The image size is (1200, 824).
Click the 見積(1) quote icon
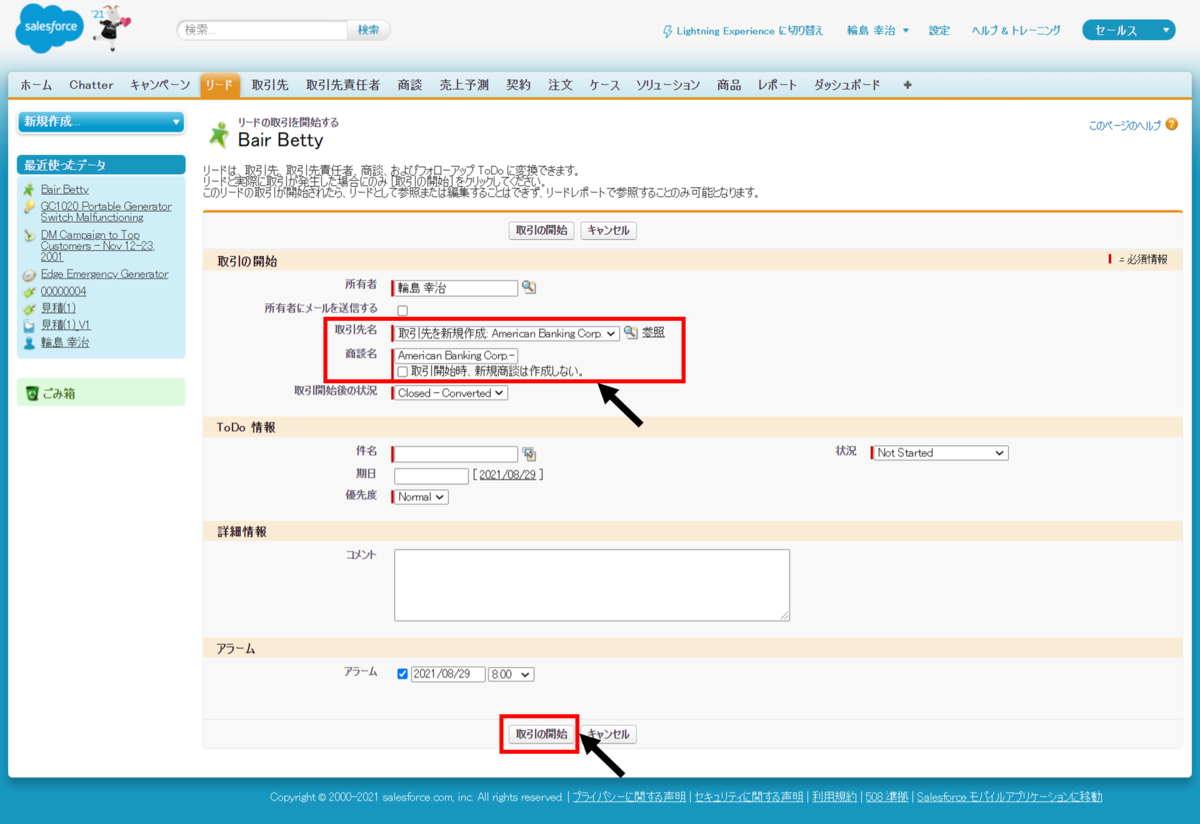point(29,309)
